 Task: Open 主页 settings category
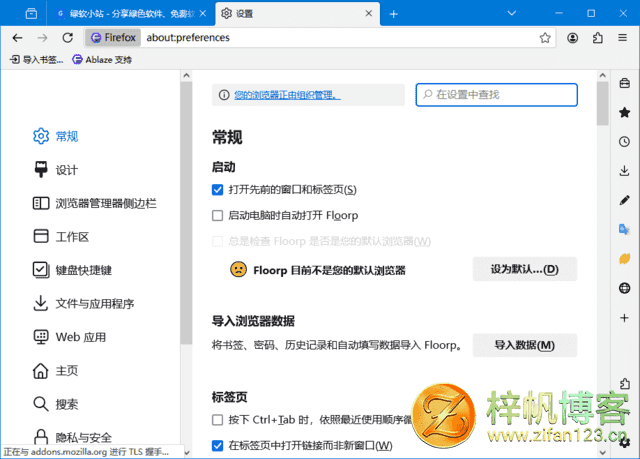[56, 370]
